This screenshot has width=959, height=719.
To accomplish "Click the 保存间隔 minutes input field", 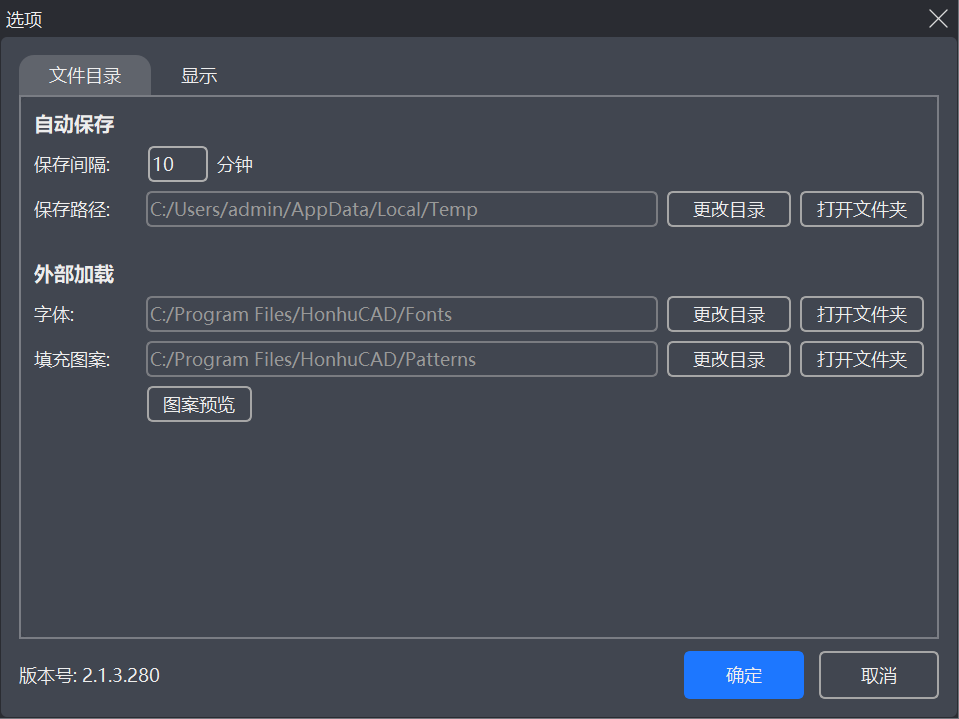I will (177, 164).
